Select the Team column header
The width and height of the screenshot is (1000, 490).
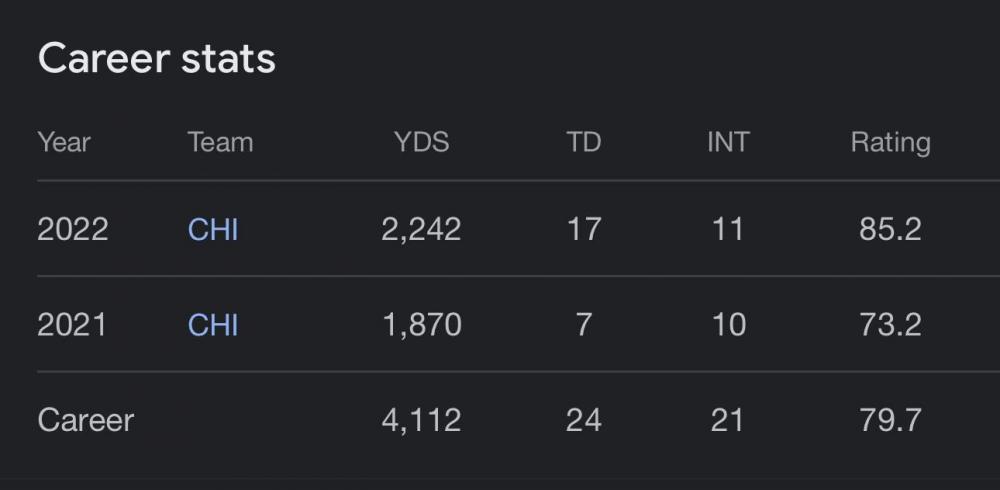pyautogui.click(x=220, y=142)
